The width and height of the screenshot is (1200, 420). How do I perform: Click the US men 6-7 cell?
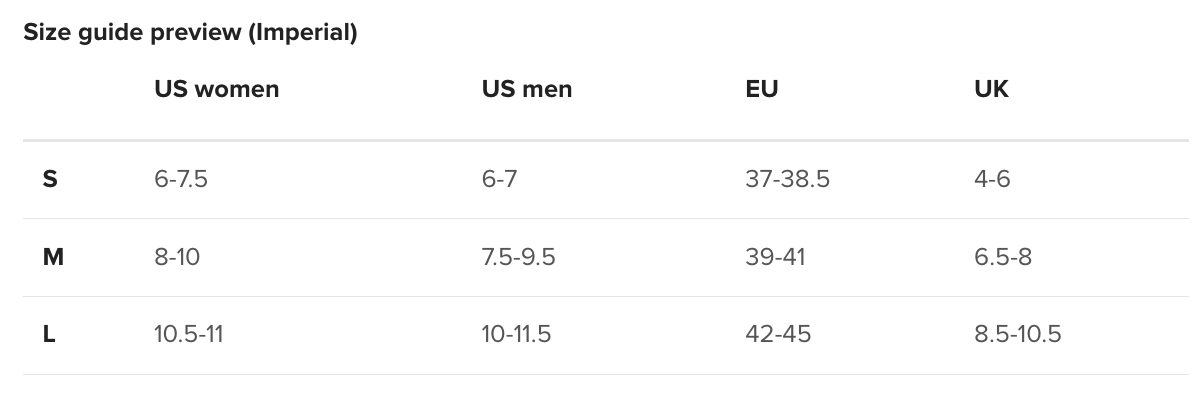(x=499, y=180)
